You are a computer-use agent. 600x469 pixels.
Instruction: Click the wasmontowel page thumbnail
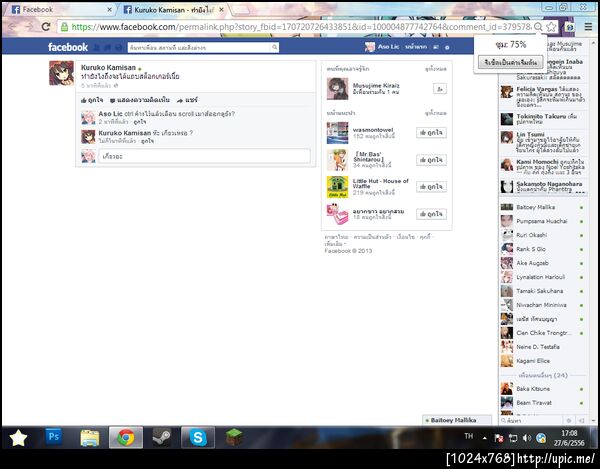click(x=338, y=133)
